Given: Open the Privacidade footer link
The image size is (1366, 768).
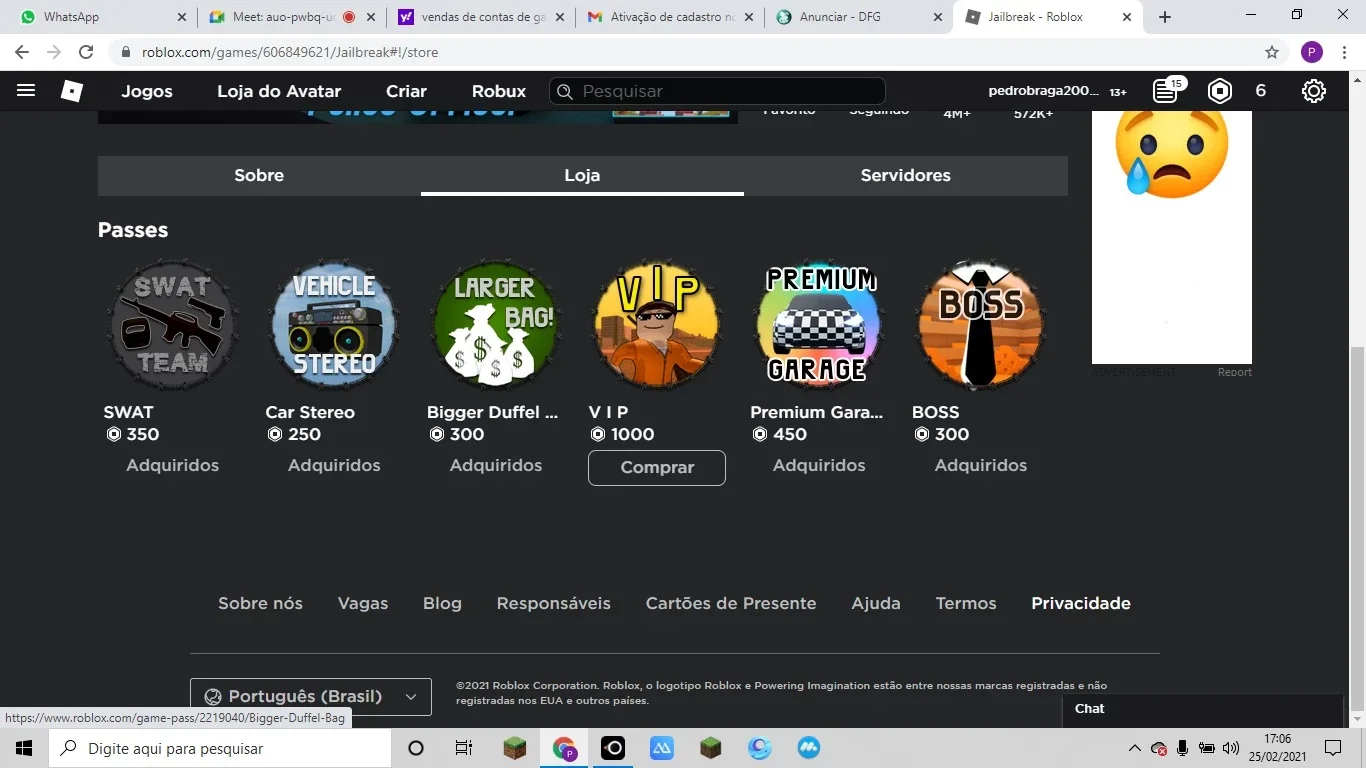Looking at the screenshot, I should 1081,603.
